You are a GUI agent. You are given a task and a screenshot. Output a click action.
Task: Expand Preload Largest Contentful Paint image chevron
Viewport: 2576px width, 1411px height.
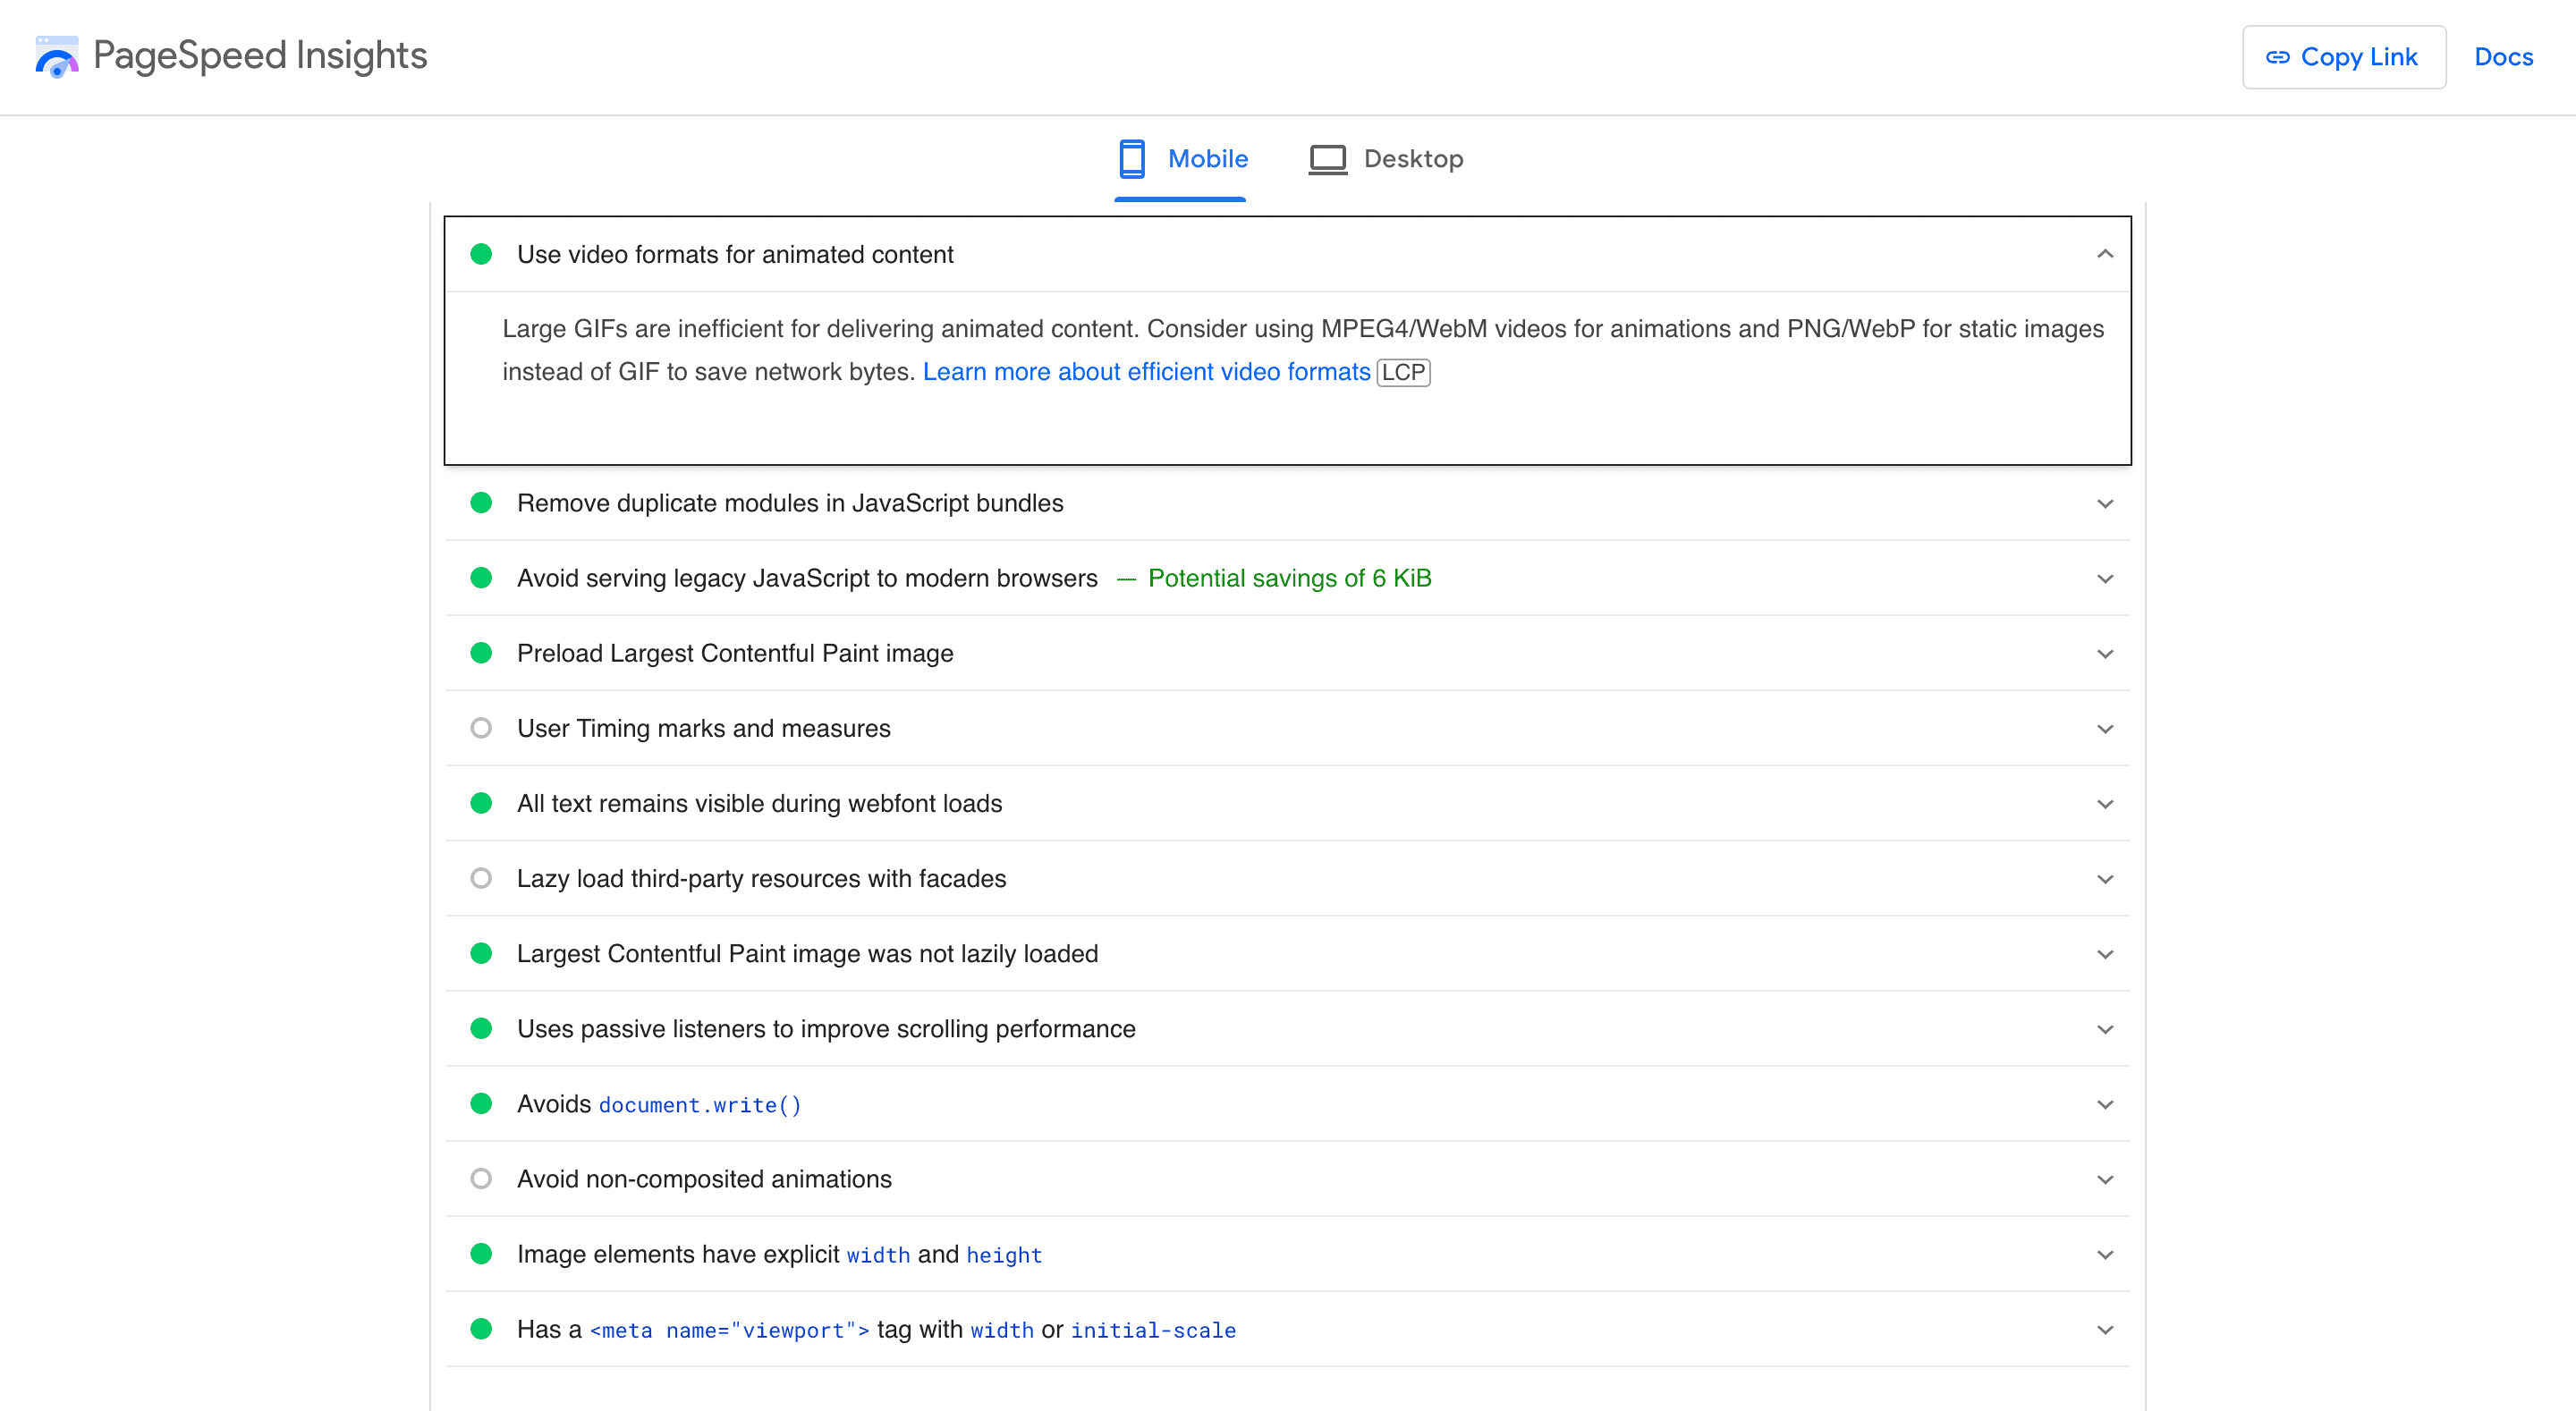(2104, 653)
